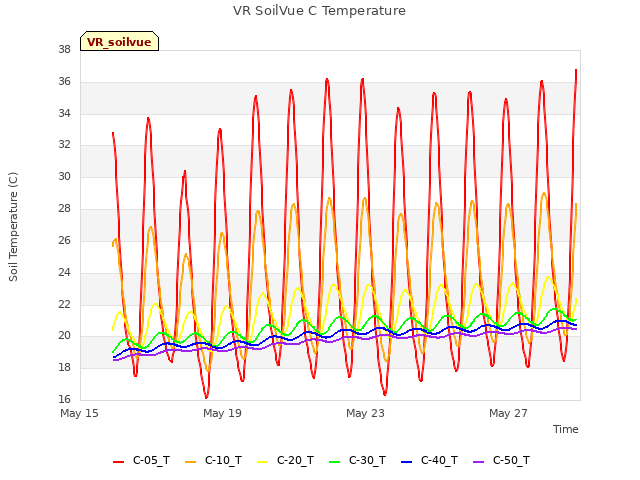This screenshot has width=640, height=480.
Task: Toggle the C-50_T legend entry
Action: click(501, 460)
